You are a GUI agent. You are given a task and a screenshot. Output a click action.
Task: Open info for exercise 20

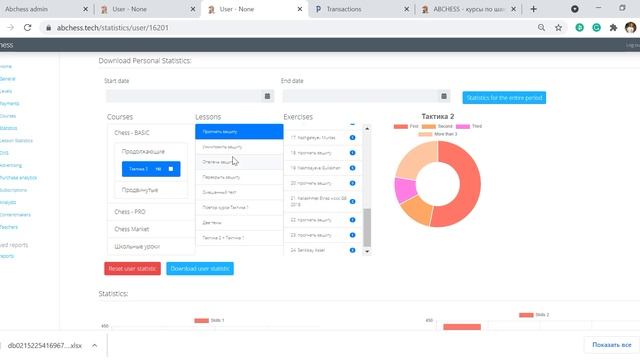pyautogui.click(x=352, y=183)
